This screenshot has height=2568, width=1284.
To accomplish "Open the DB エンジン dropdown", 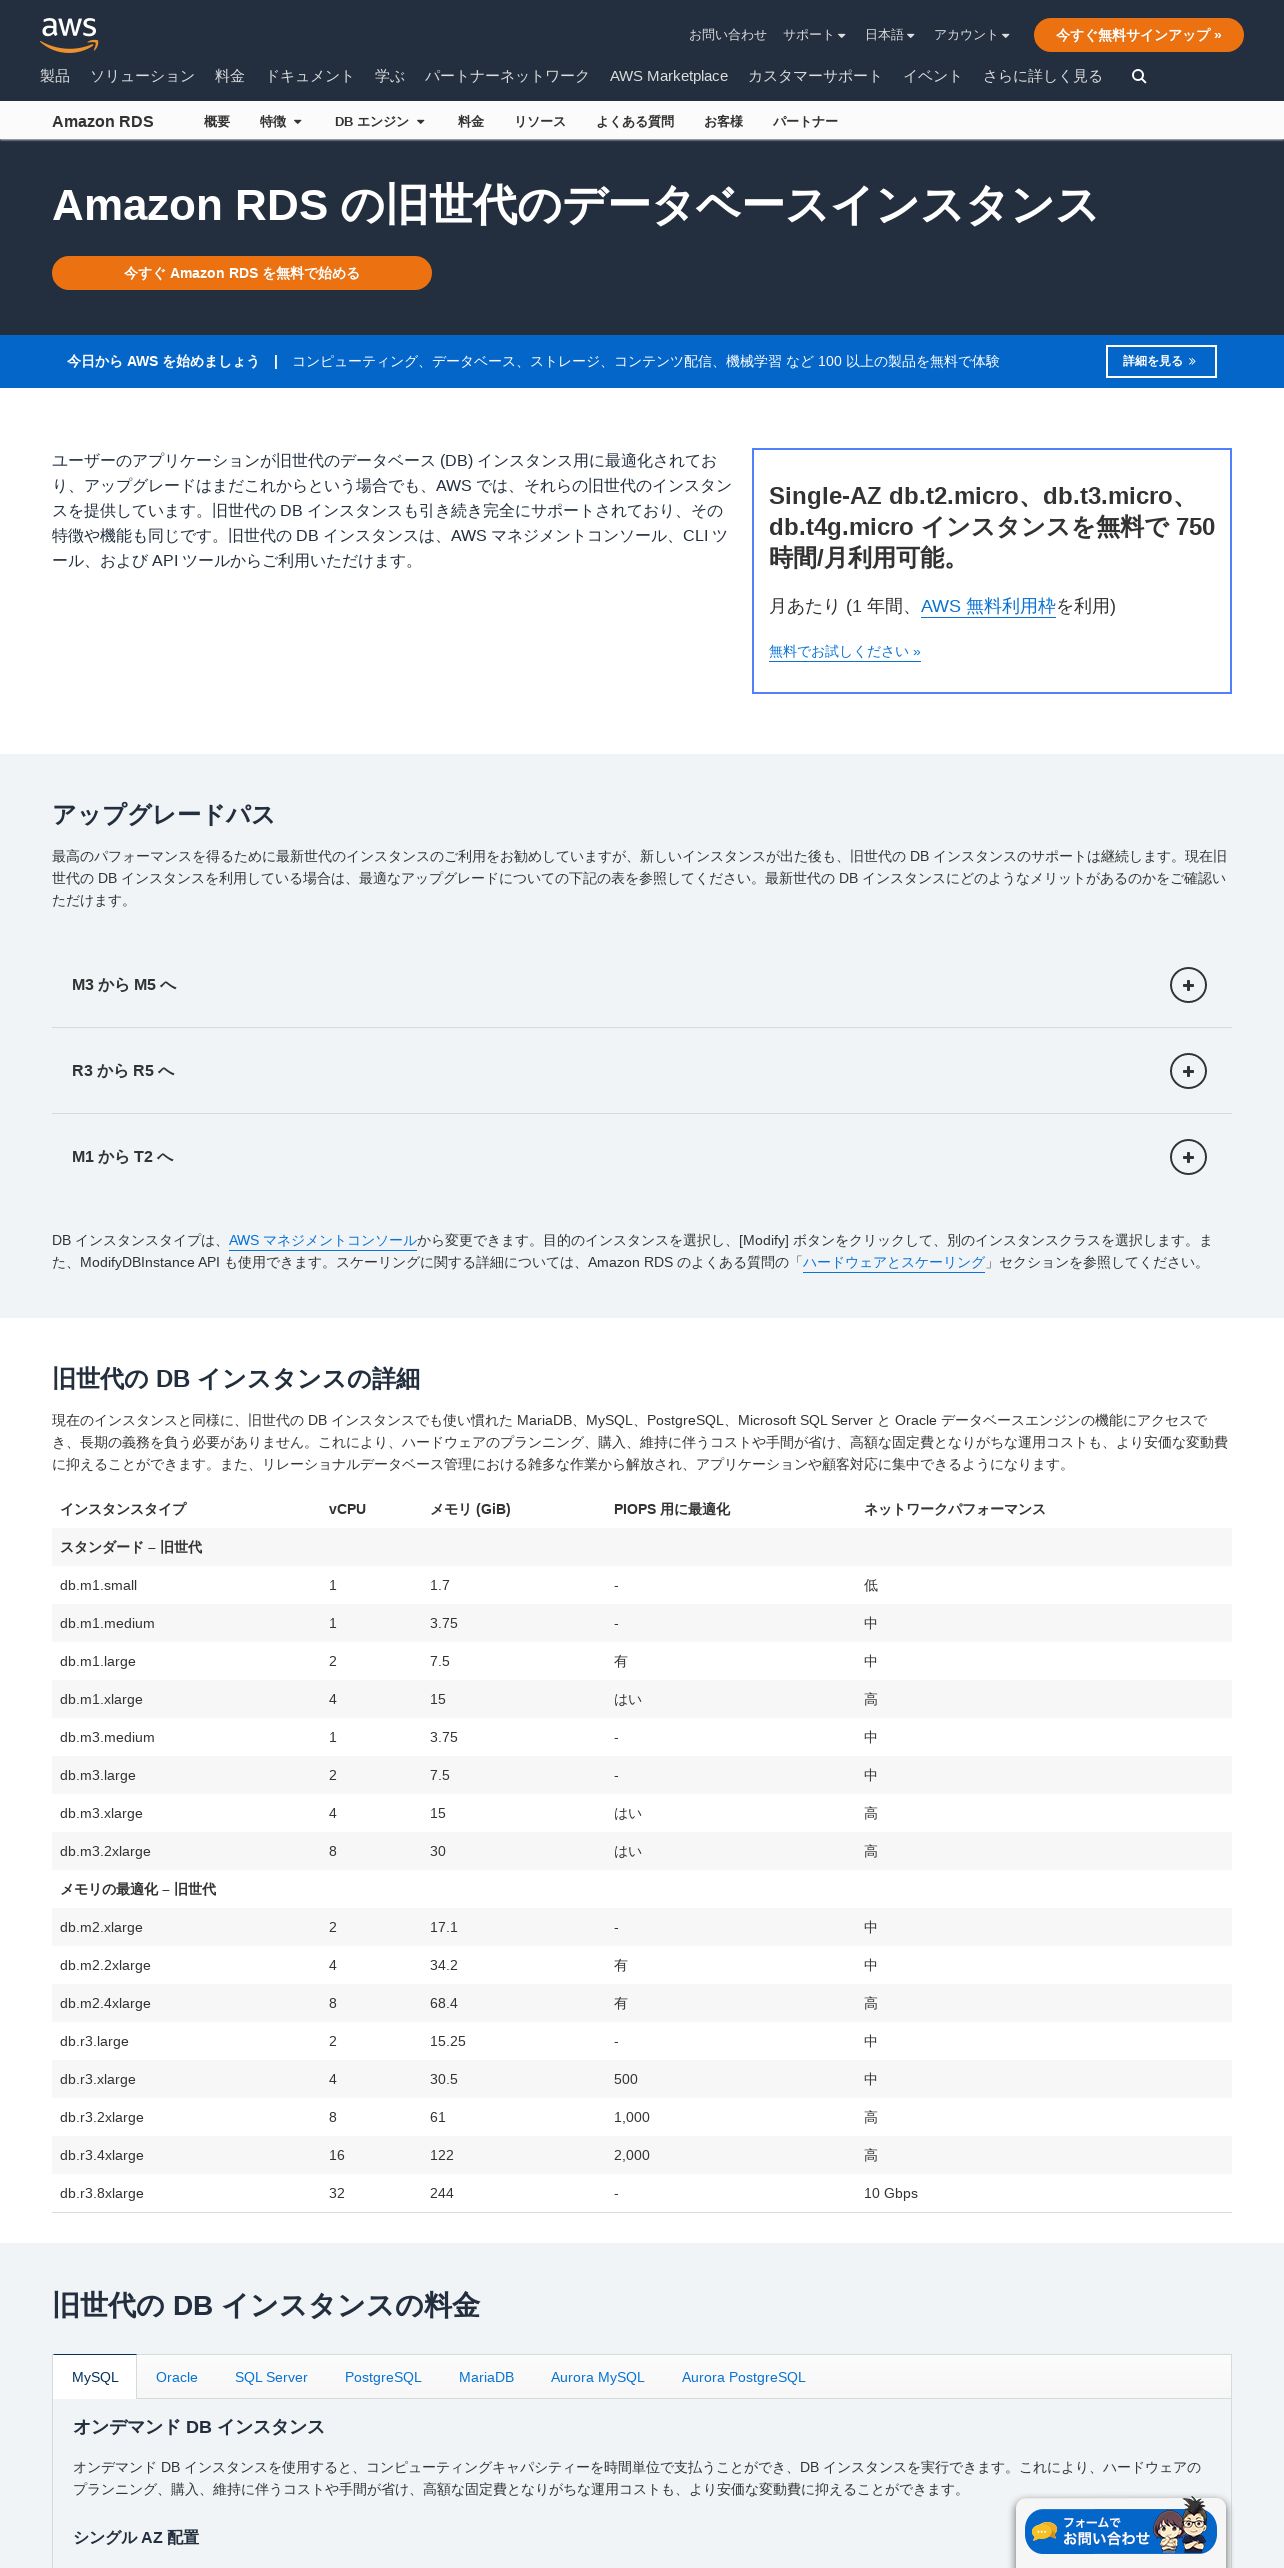I will point(380,121).
